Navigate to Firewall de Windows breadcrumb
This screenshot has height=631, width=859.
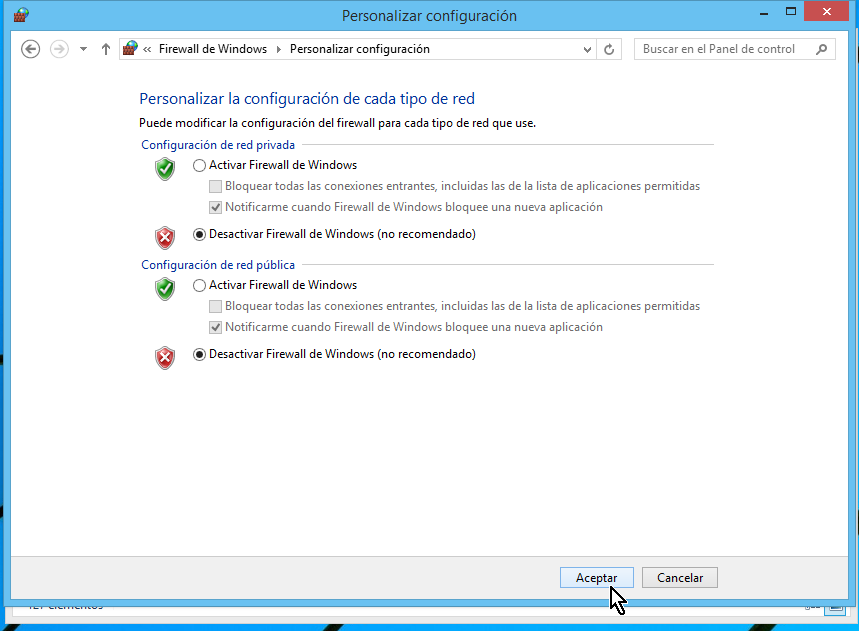(x=213, y=49)
